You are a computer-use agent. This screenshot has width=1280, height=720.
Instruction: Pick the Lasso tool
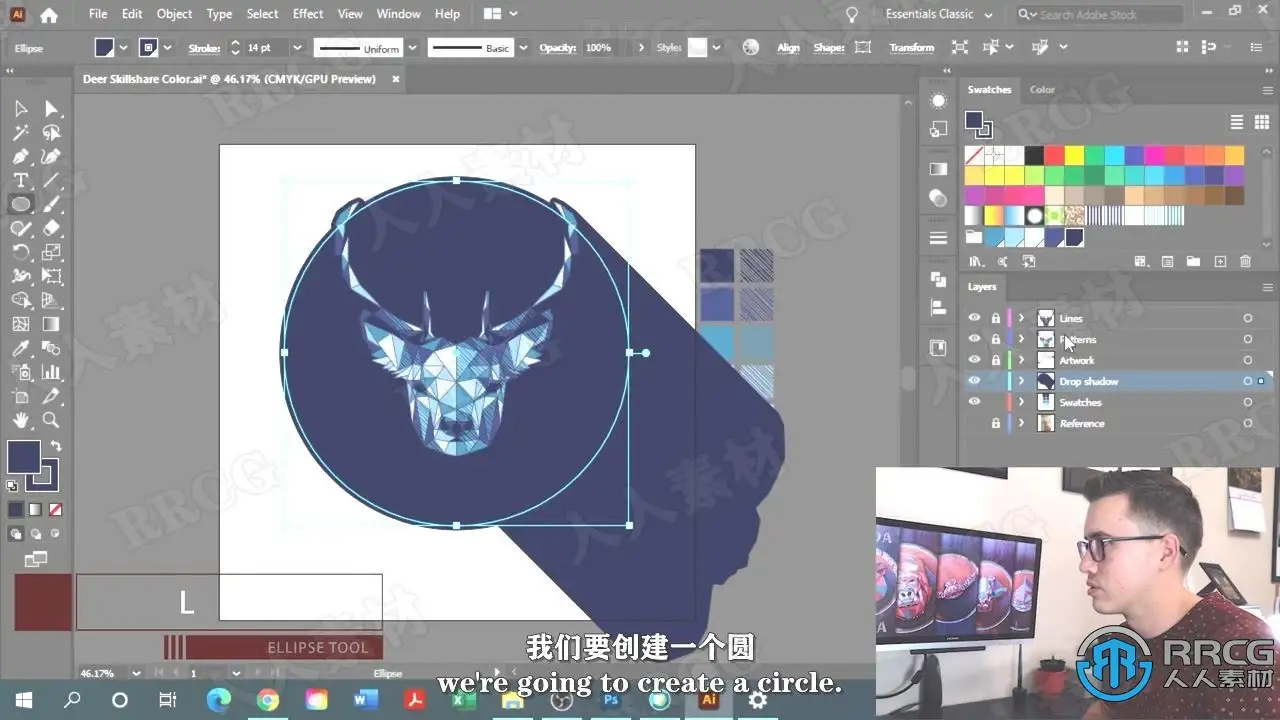click(51, 132)
